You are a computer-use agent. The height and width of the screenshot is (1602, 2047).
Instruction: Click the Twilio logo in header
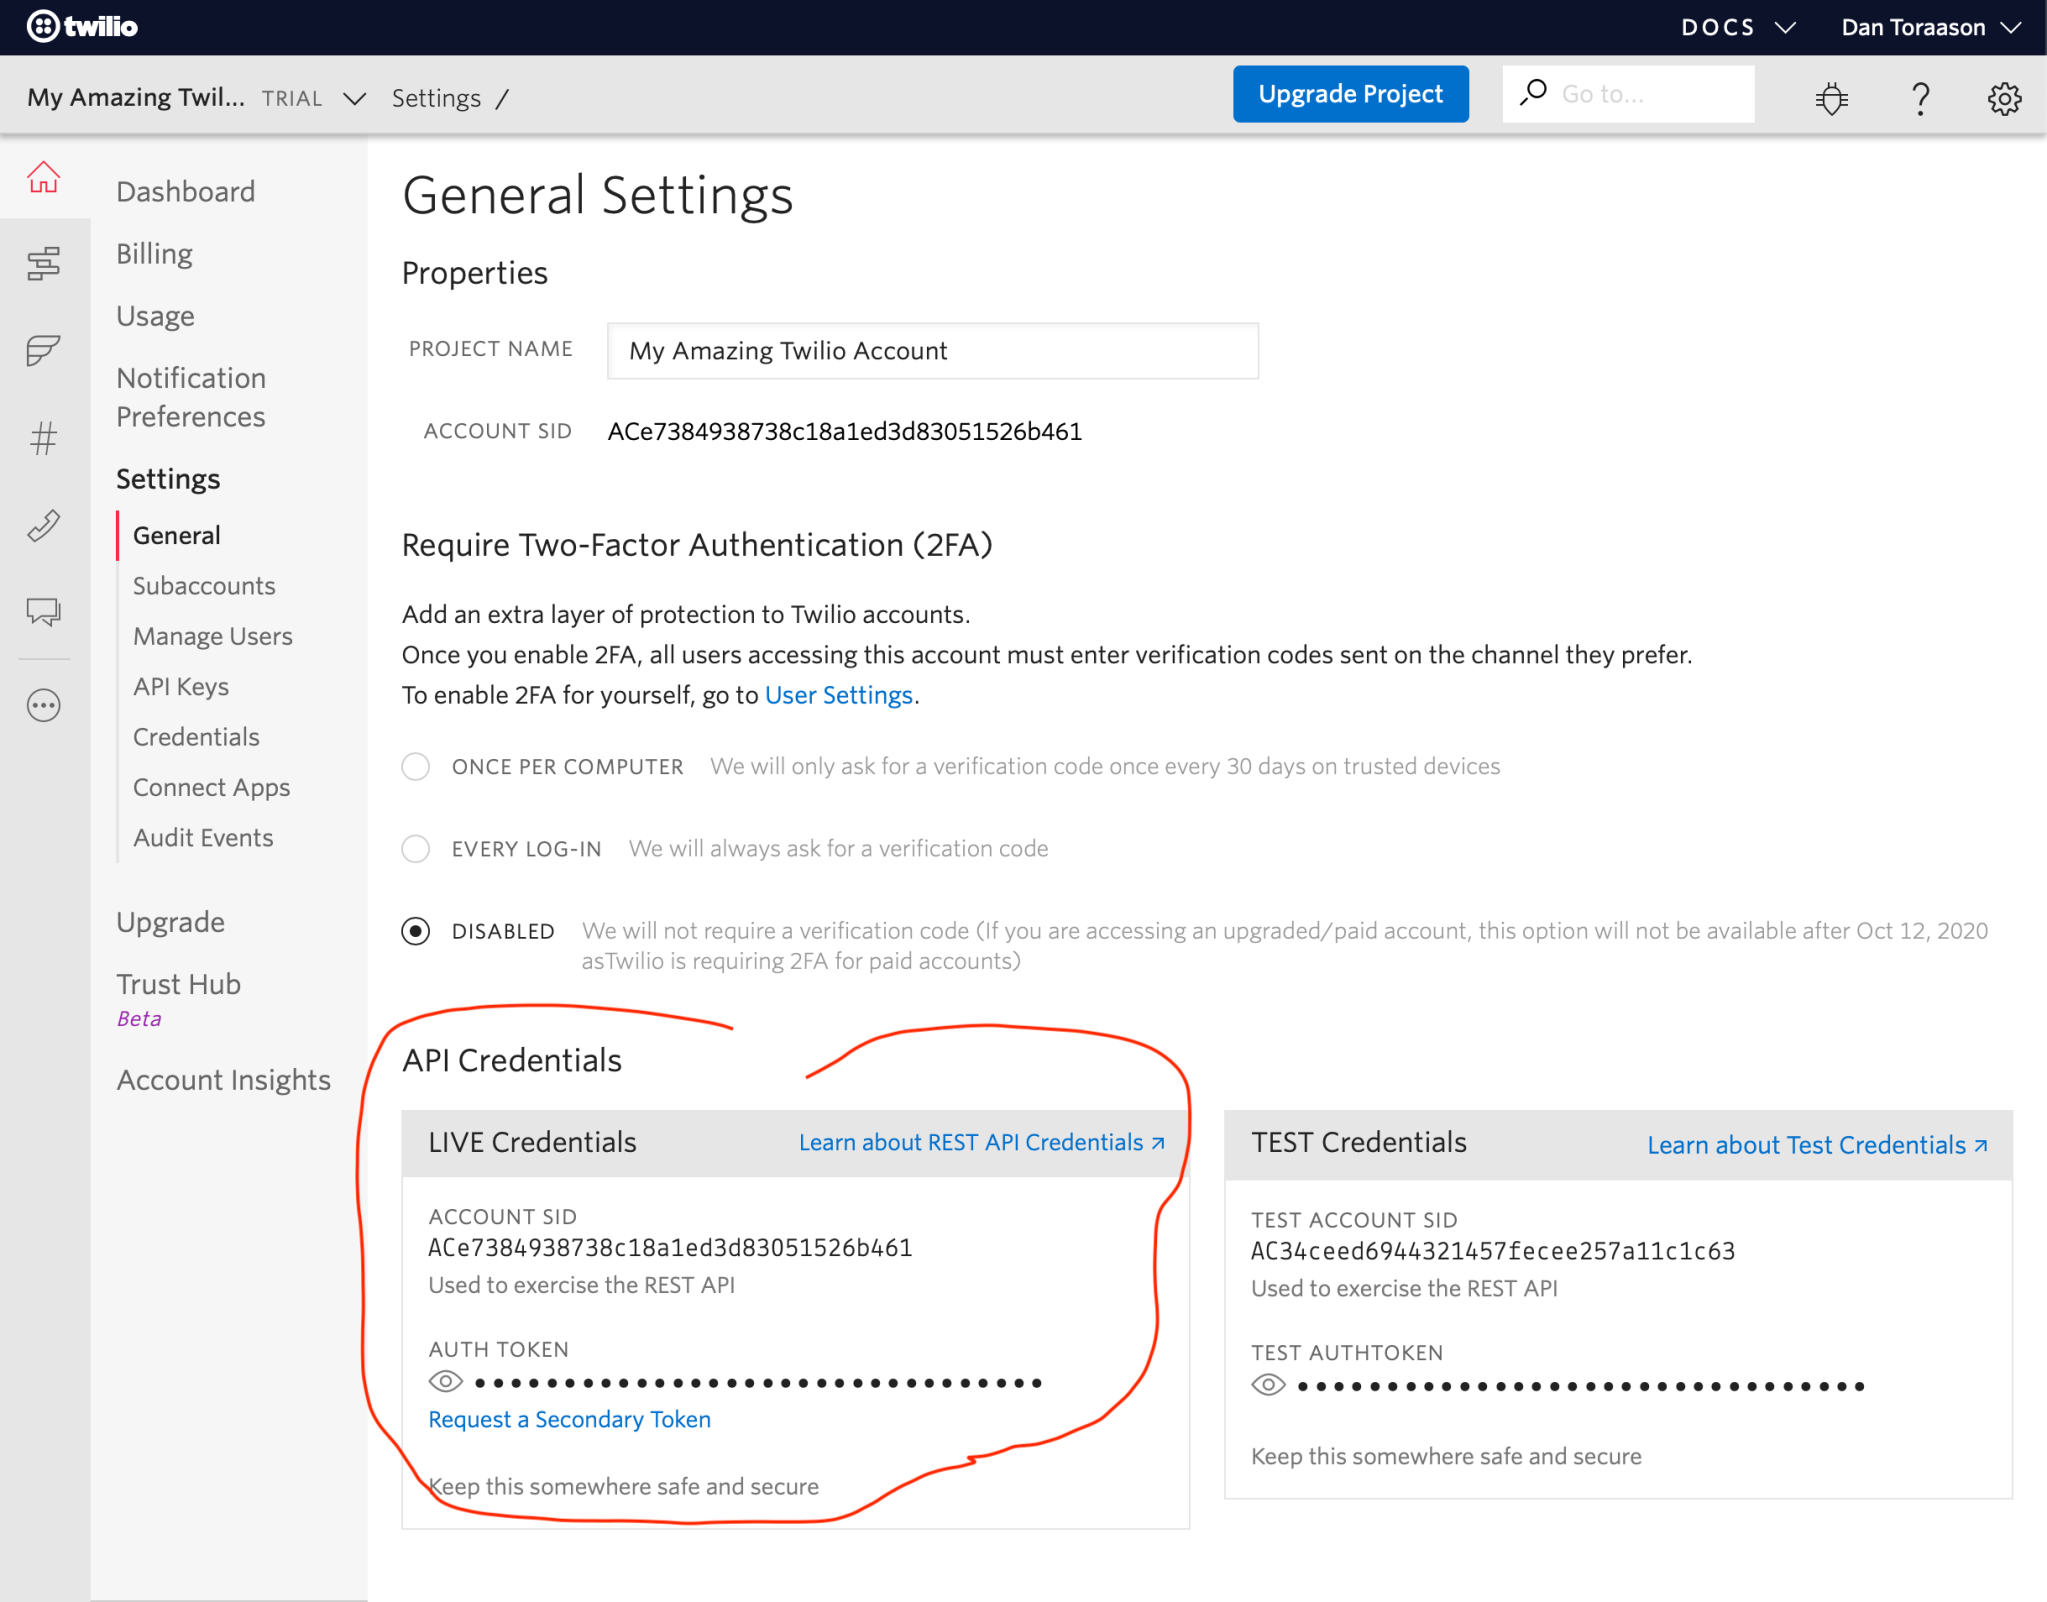82,26
